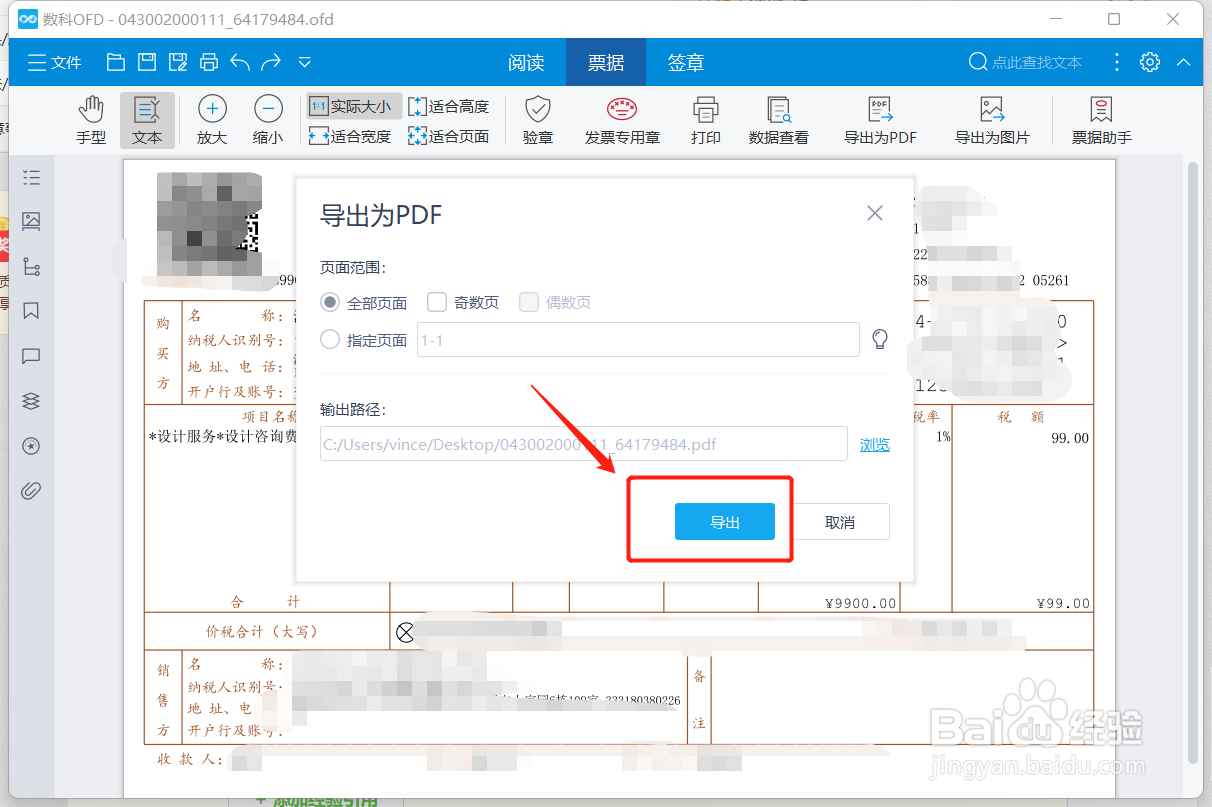Switch to the 签章 (Signature) tab

(x=686, y=61)
